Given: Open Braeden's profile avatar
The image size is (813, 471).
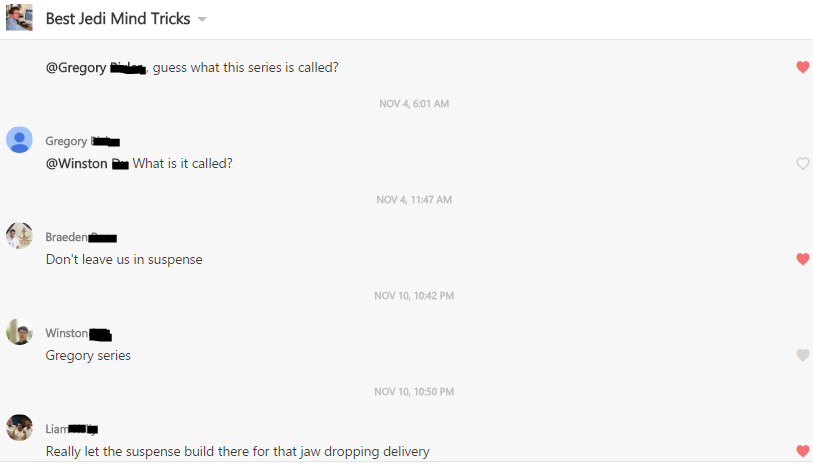Looking at the screenshot, I should [x=19, y=236].
